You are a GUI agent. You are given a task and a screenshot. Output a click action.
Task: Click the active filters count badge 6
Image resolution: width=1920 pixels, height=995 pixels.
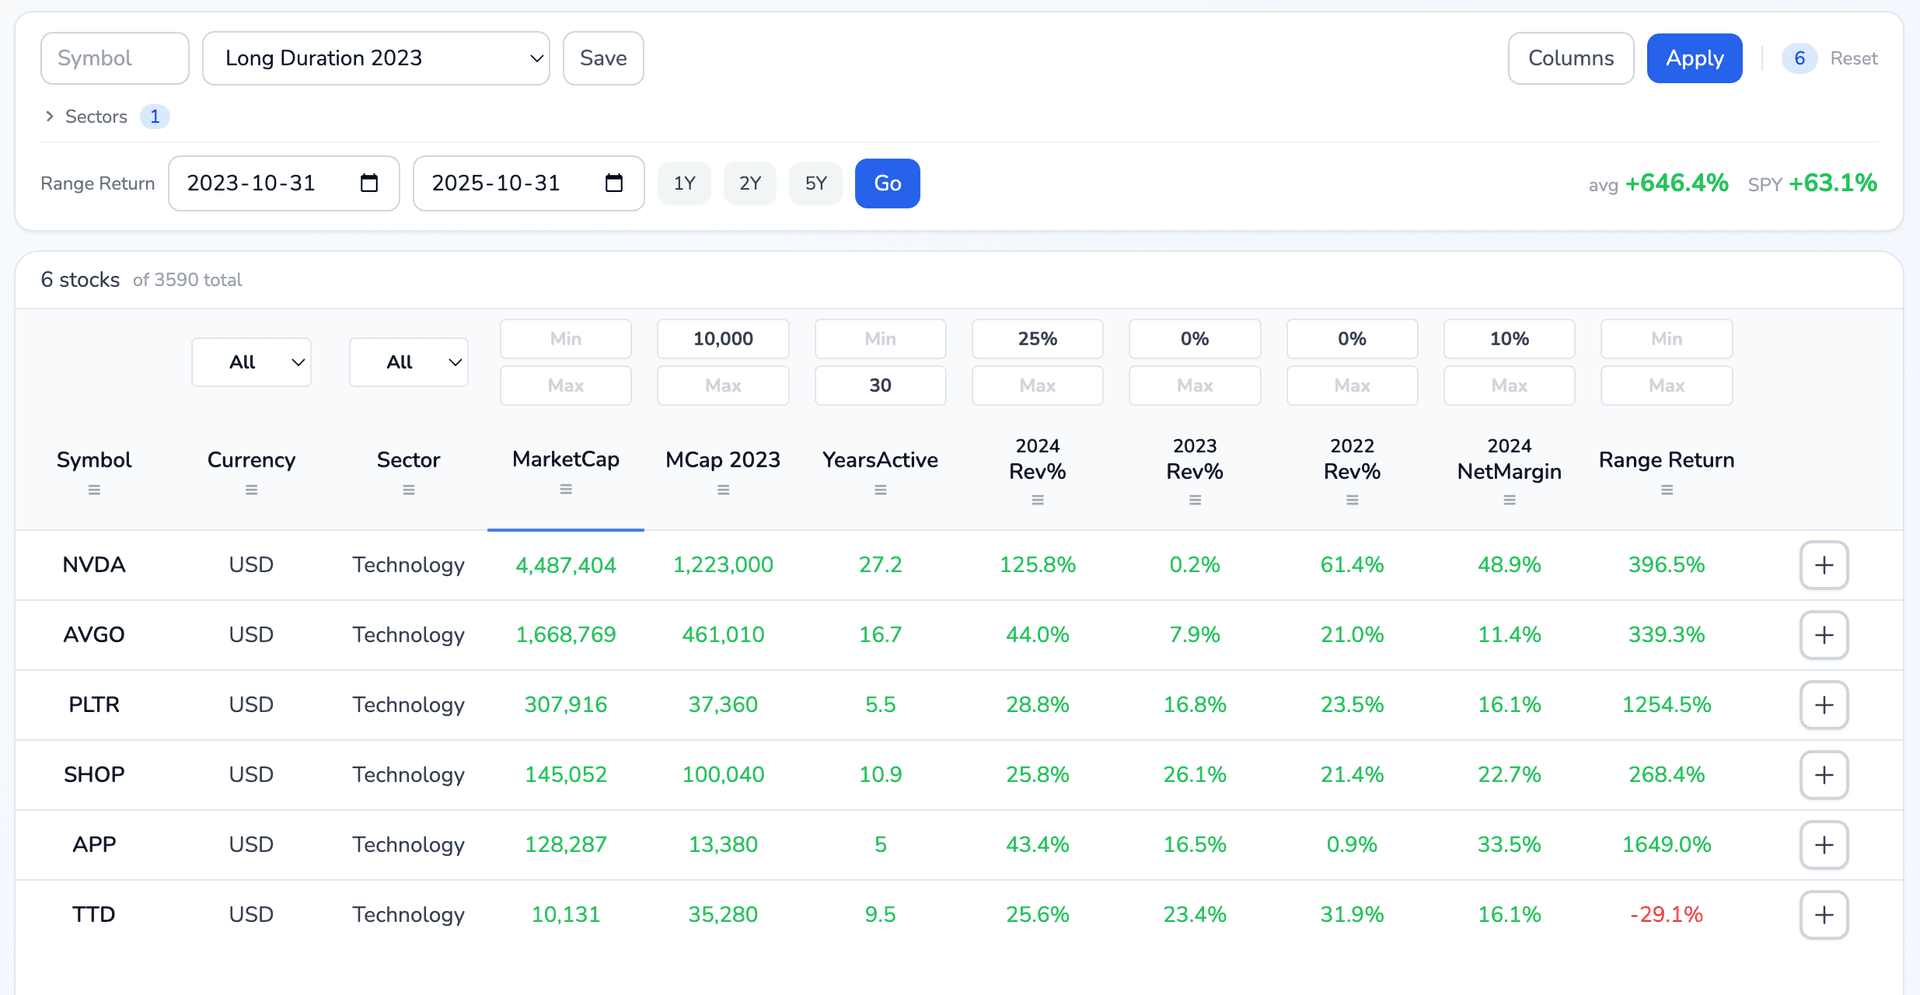point(1799,58)
